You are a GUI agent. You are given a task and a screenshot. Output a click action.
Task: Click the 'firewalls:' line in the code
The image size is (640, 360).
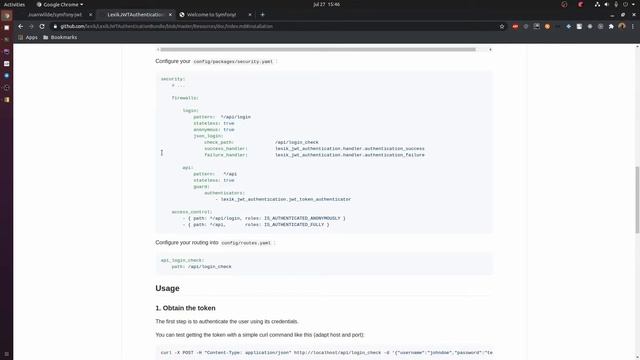point(185,98)
